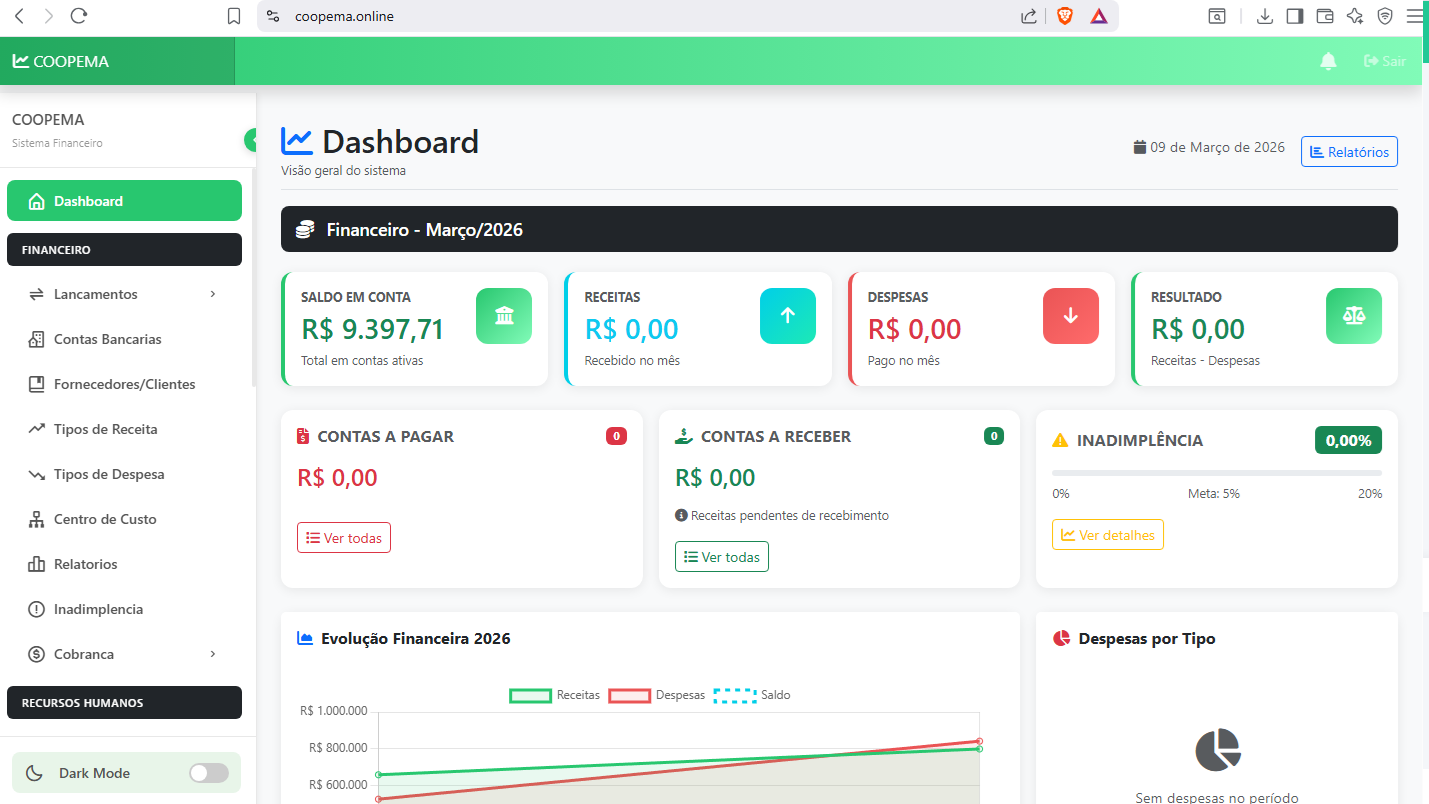
Task: Click the balance scale icon on Resultado card
Action: [1354, 316]
